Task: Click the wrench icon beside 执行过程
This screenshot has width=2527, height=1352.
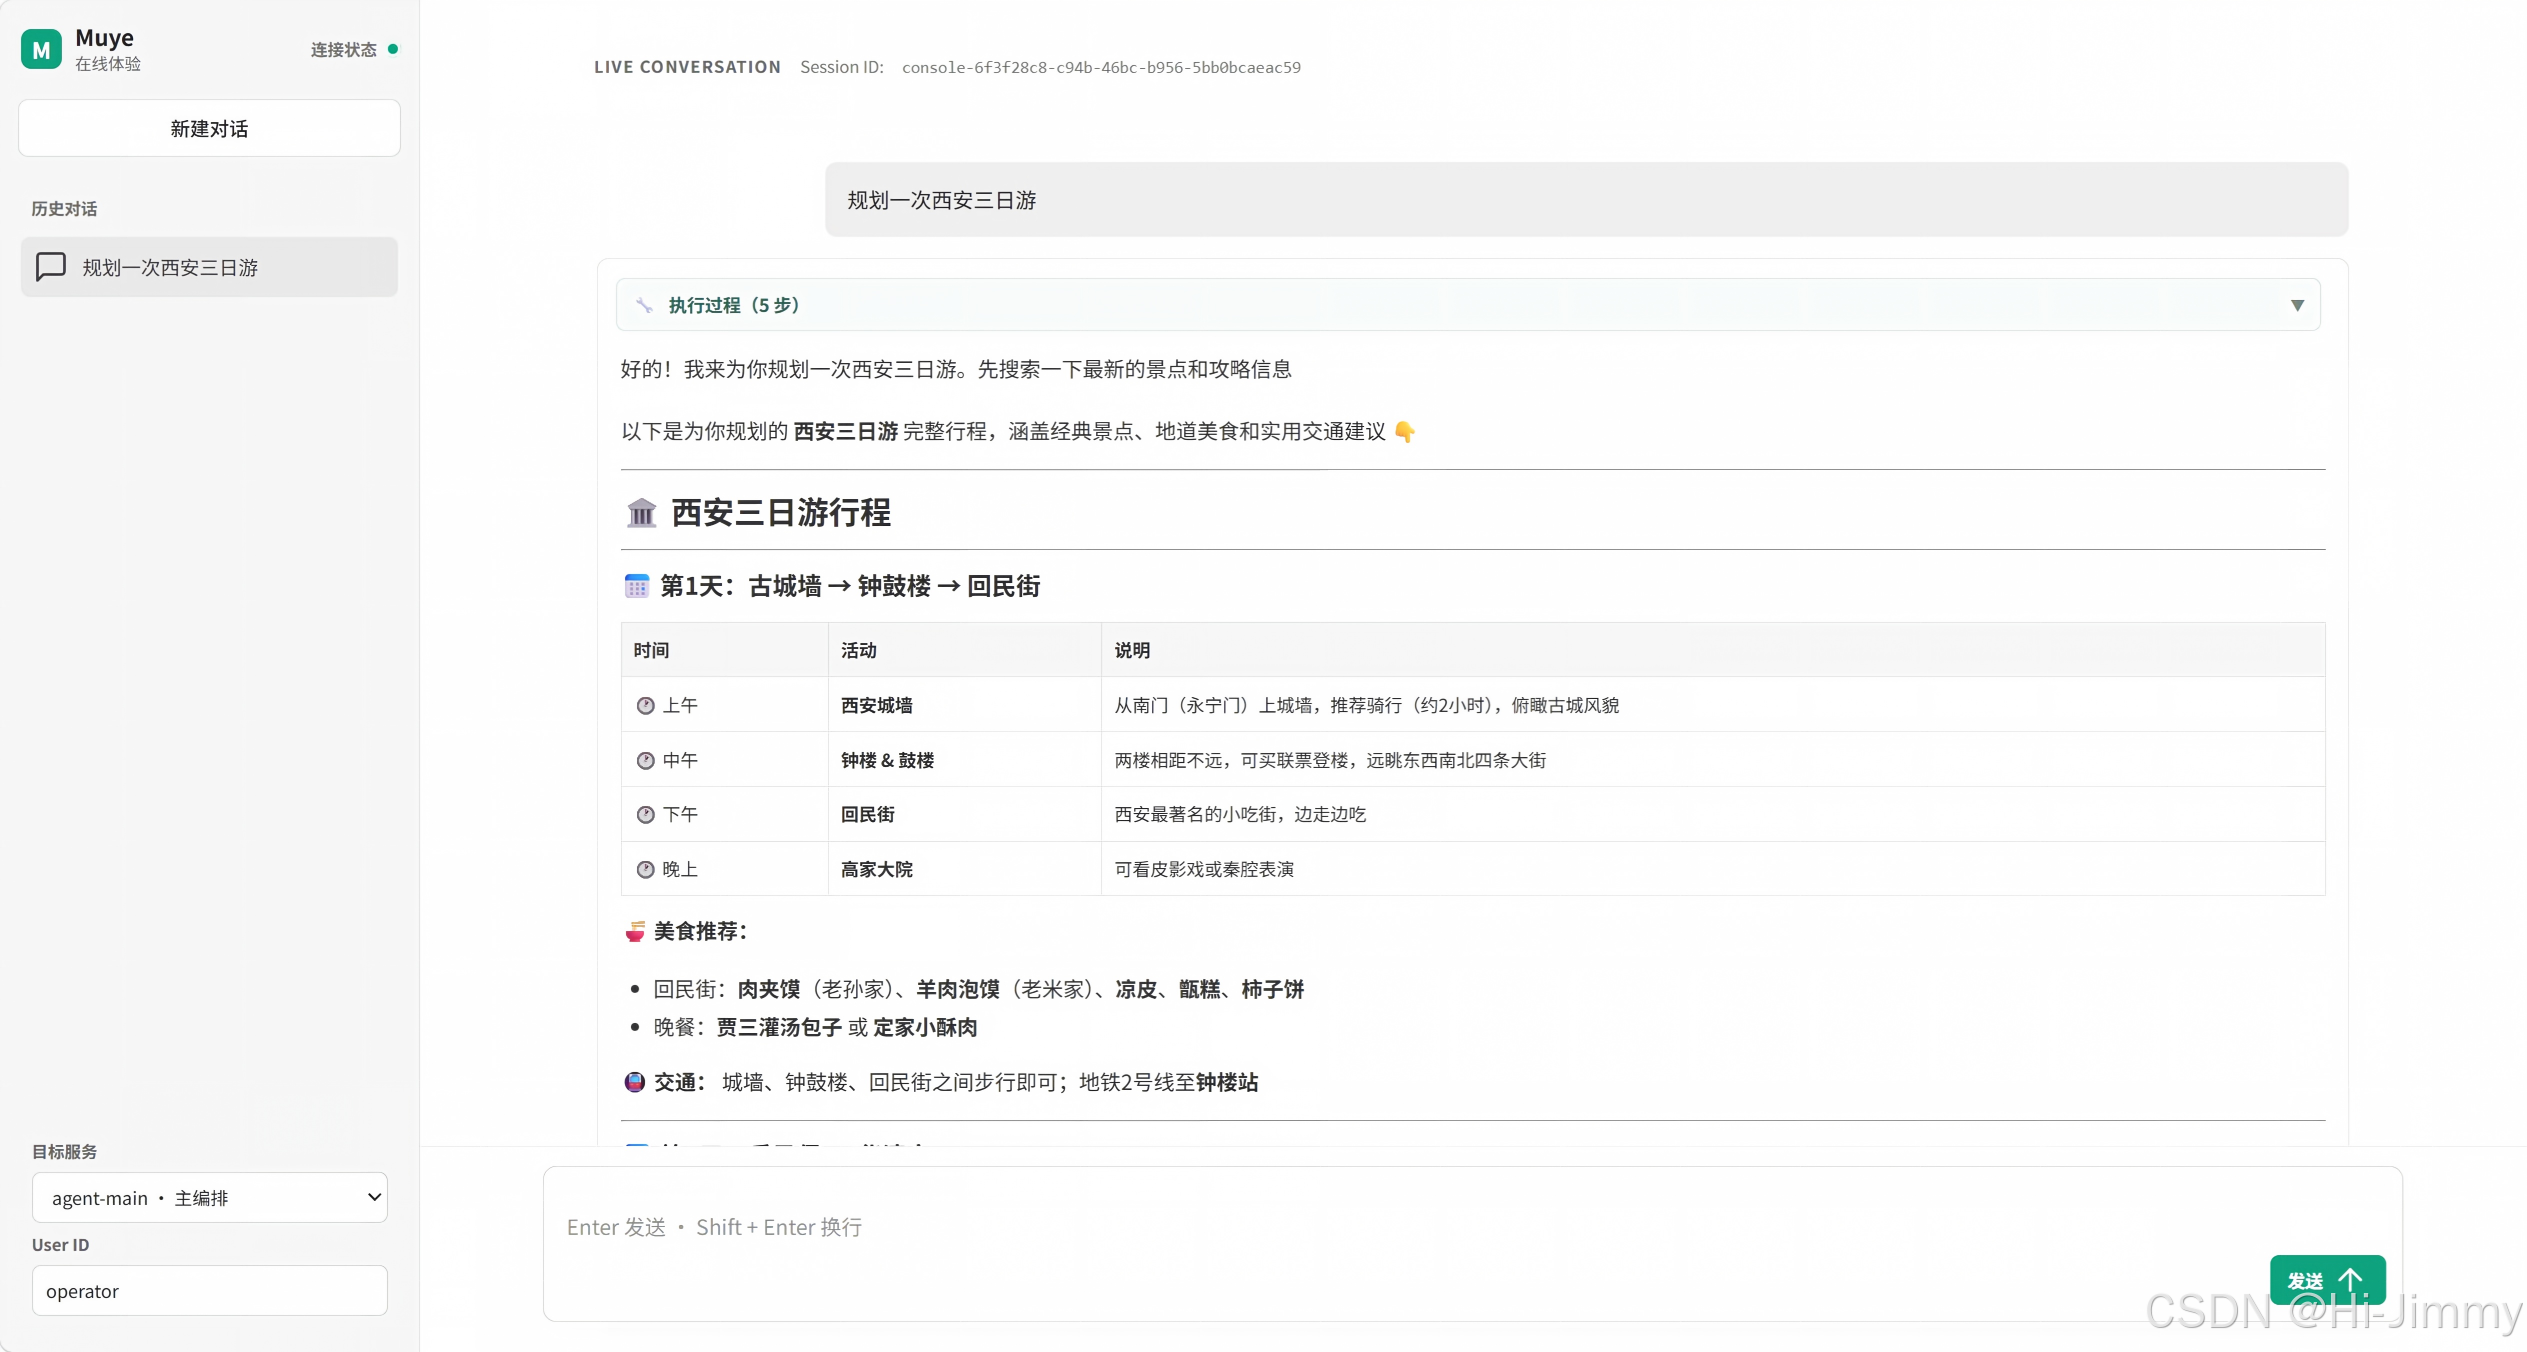Action: [x=644, y=305]
